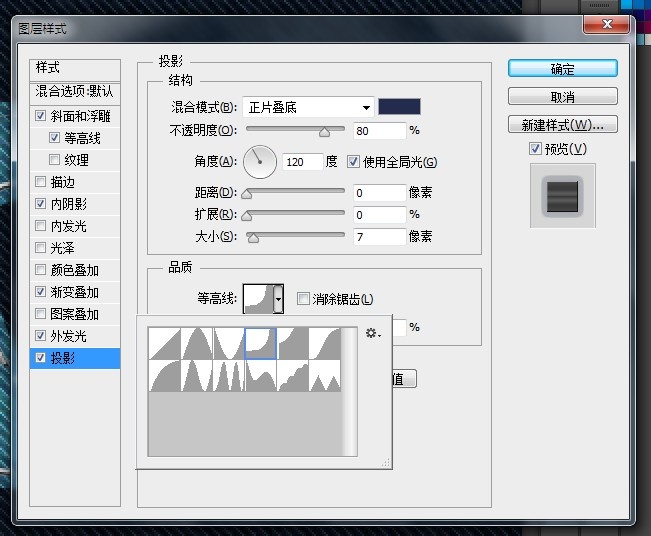Pick the inverted cone contour preset
651x536 pixels.
(229, 343)
